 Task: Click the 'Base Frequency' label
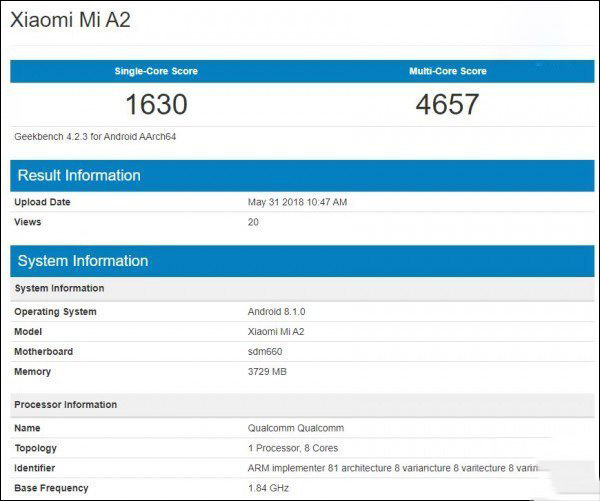tap(51, 488)
